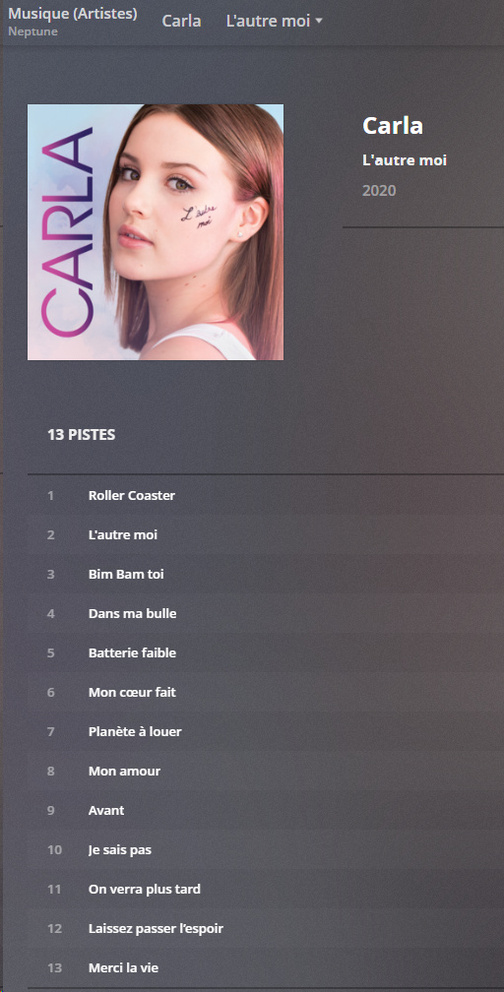Choose track Laissez passer l'espoir
The height and width of the screenshot is (992, 504).
[266, 929]
